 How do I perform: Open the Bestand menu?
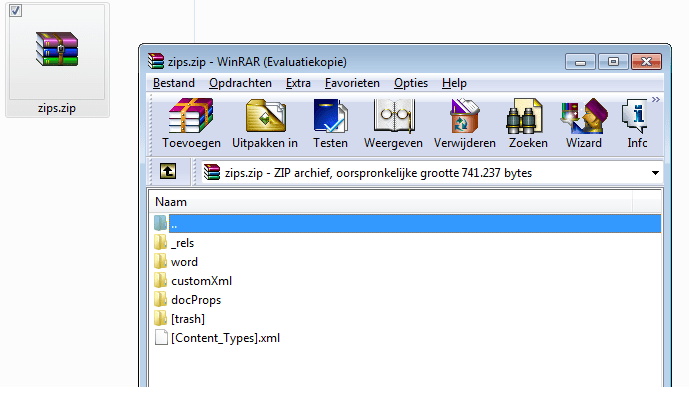coord(172,83)
